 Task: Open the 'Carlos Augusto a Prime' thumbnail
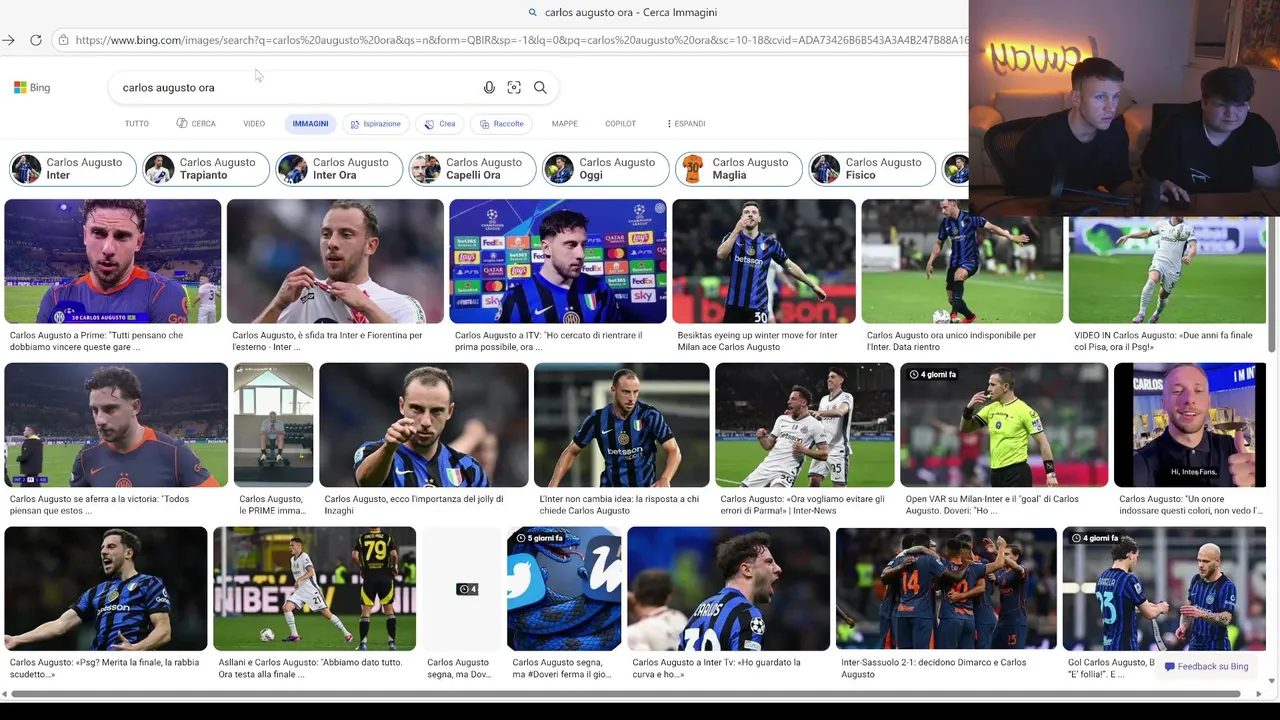pos(113,261)
